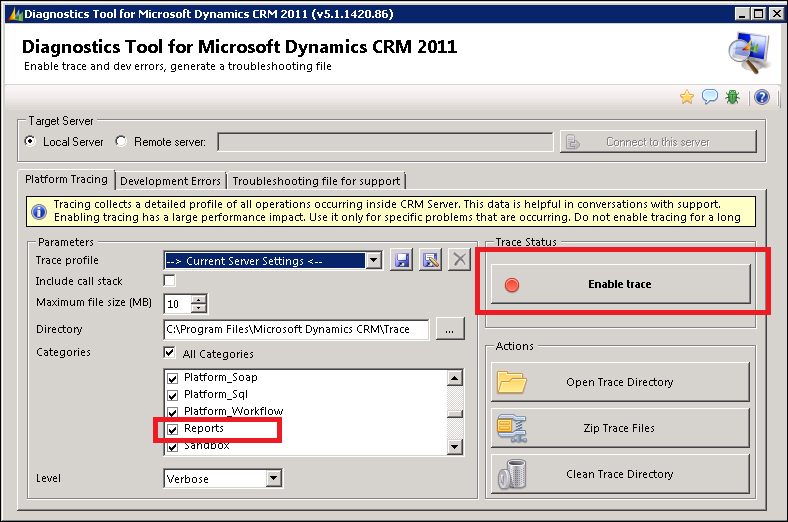Image resolution: width=788 pixels, height=522 pixels.
Task: Toggle the Reports category checkbox
Action: 172,429
